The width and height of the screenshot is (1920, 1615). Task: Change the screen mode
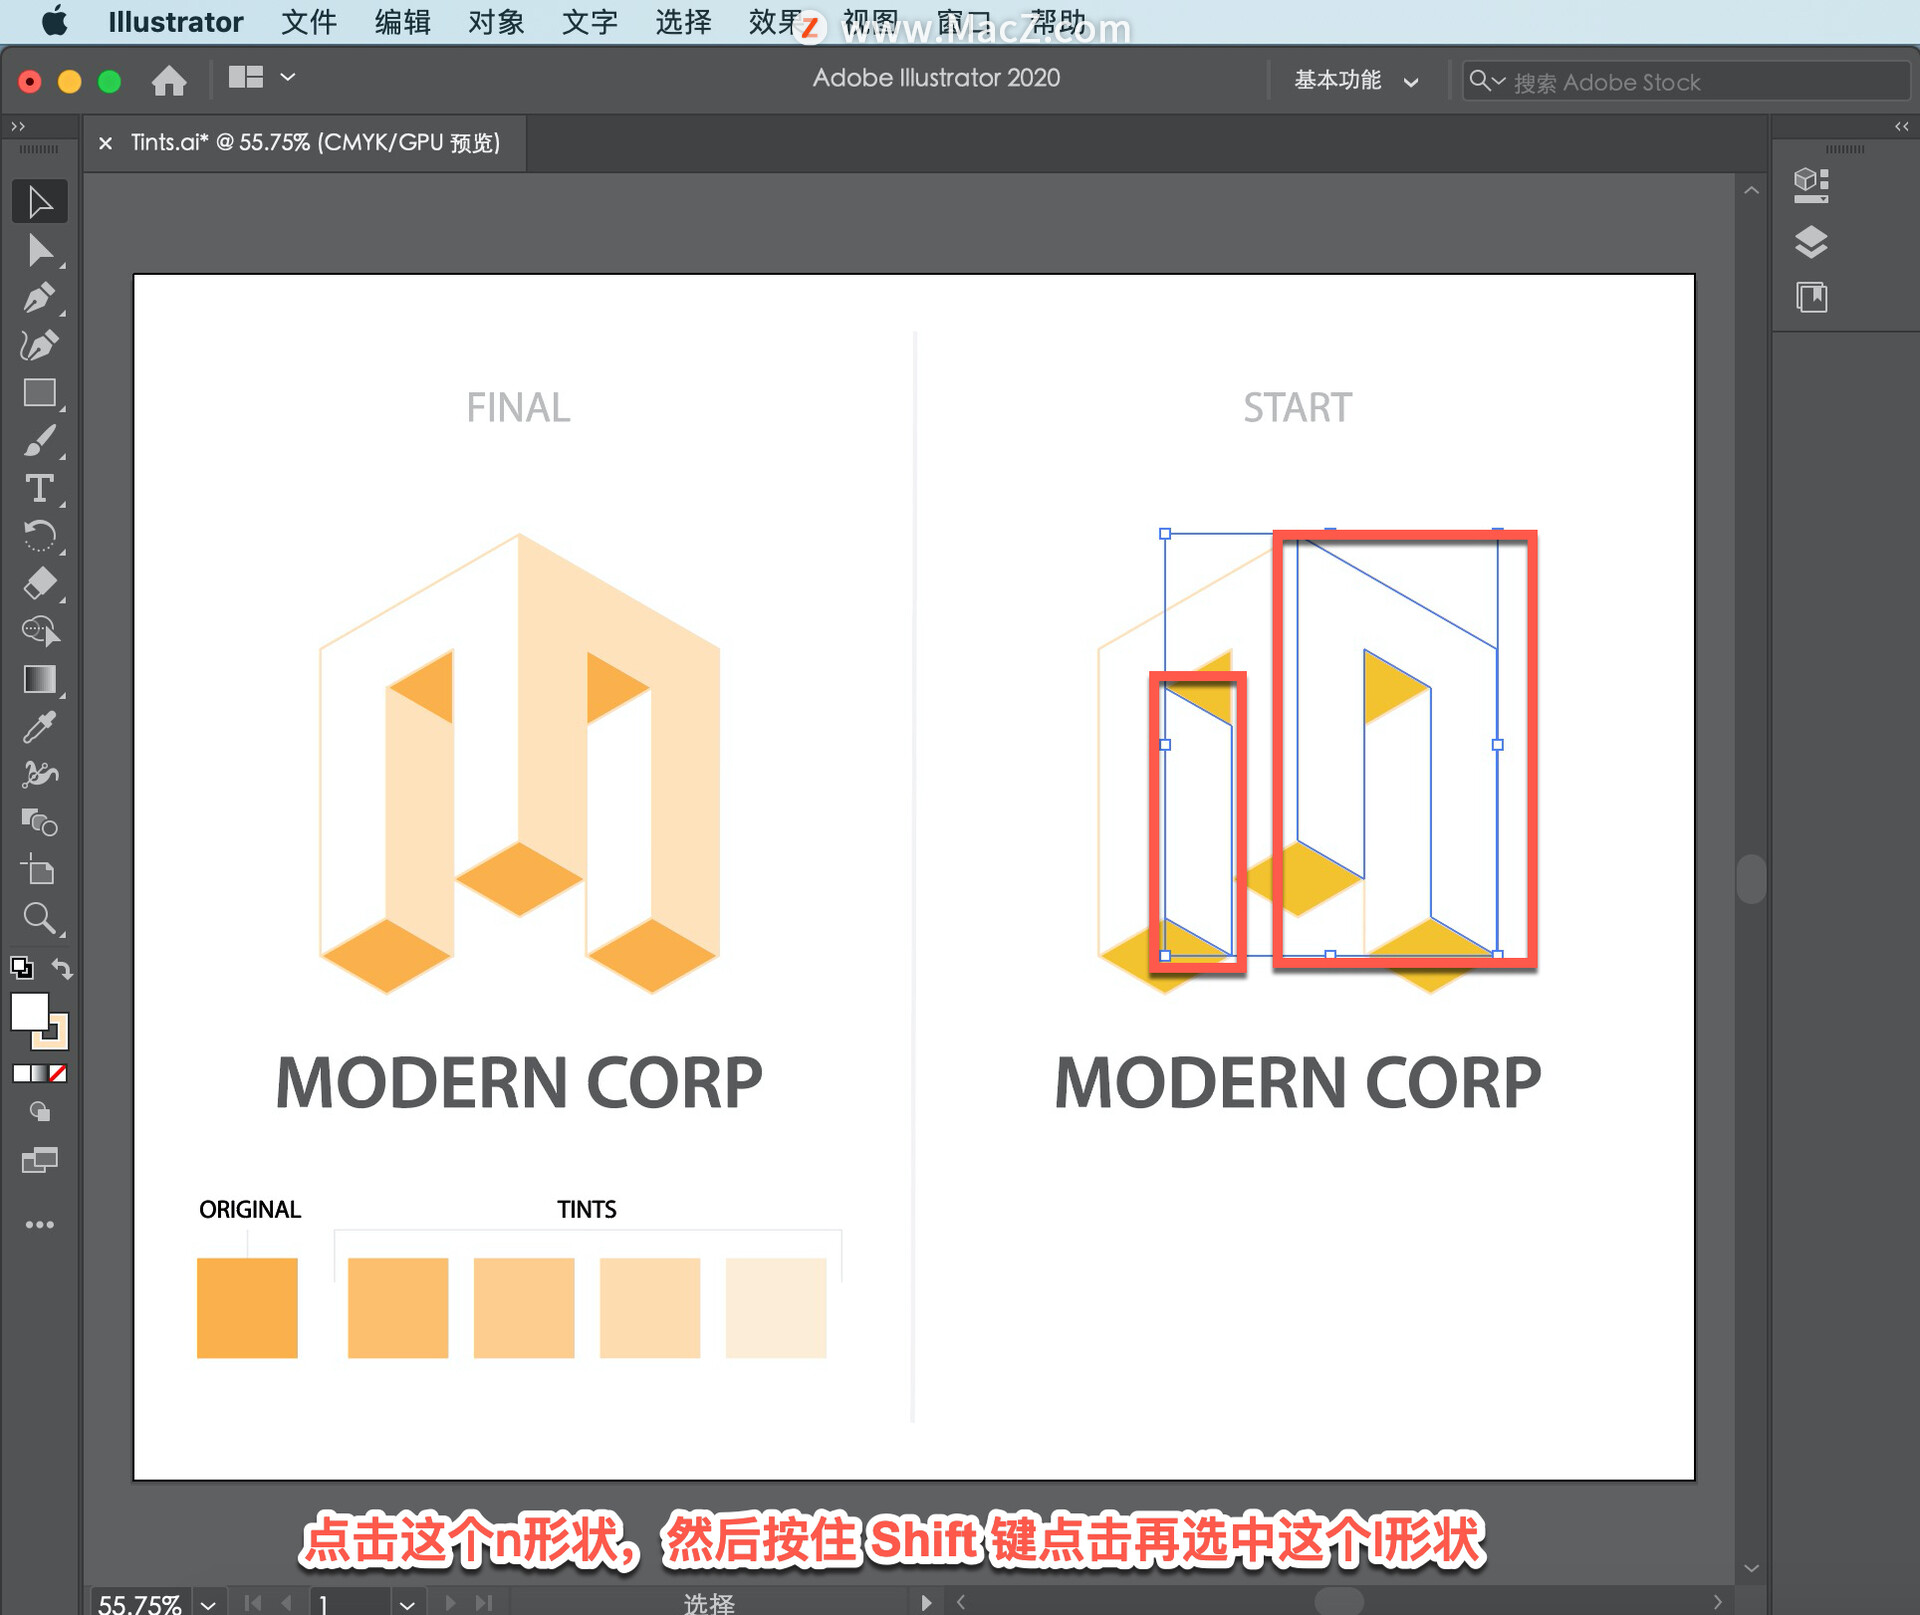click(x=40, y=1160)
